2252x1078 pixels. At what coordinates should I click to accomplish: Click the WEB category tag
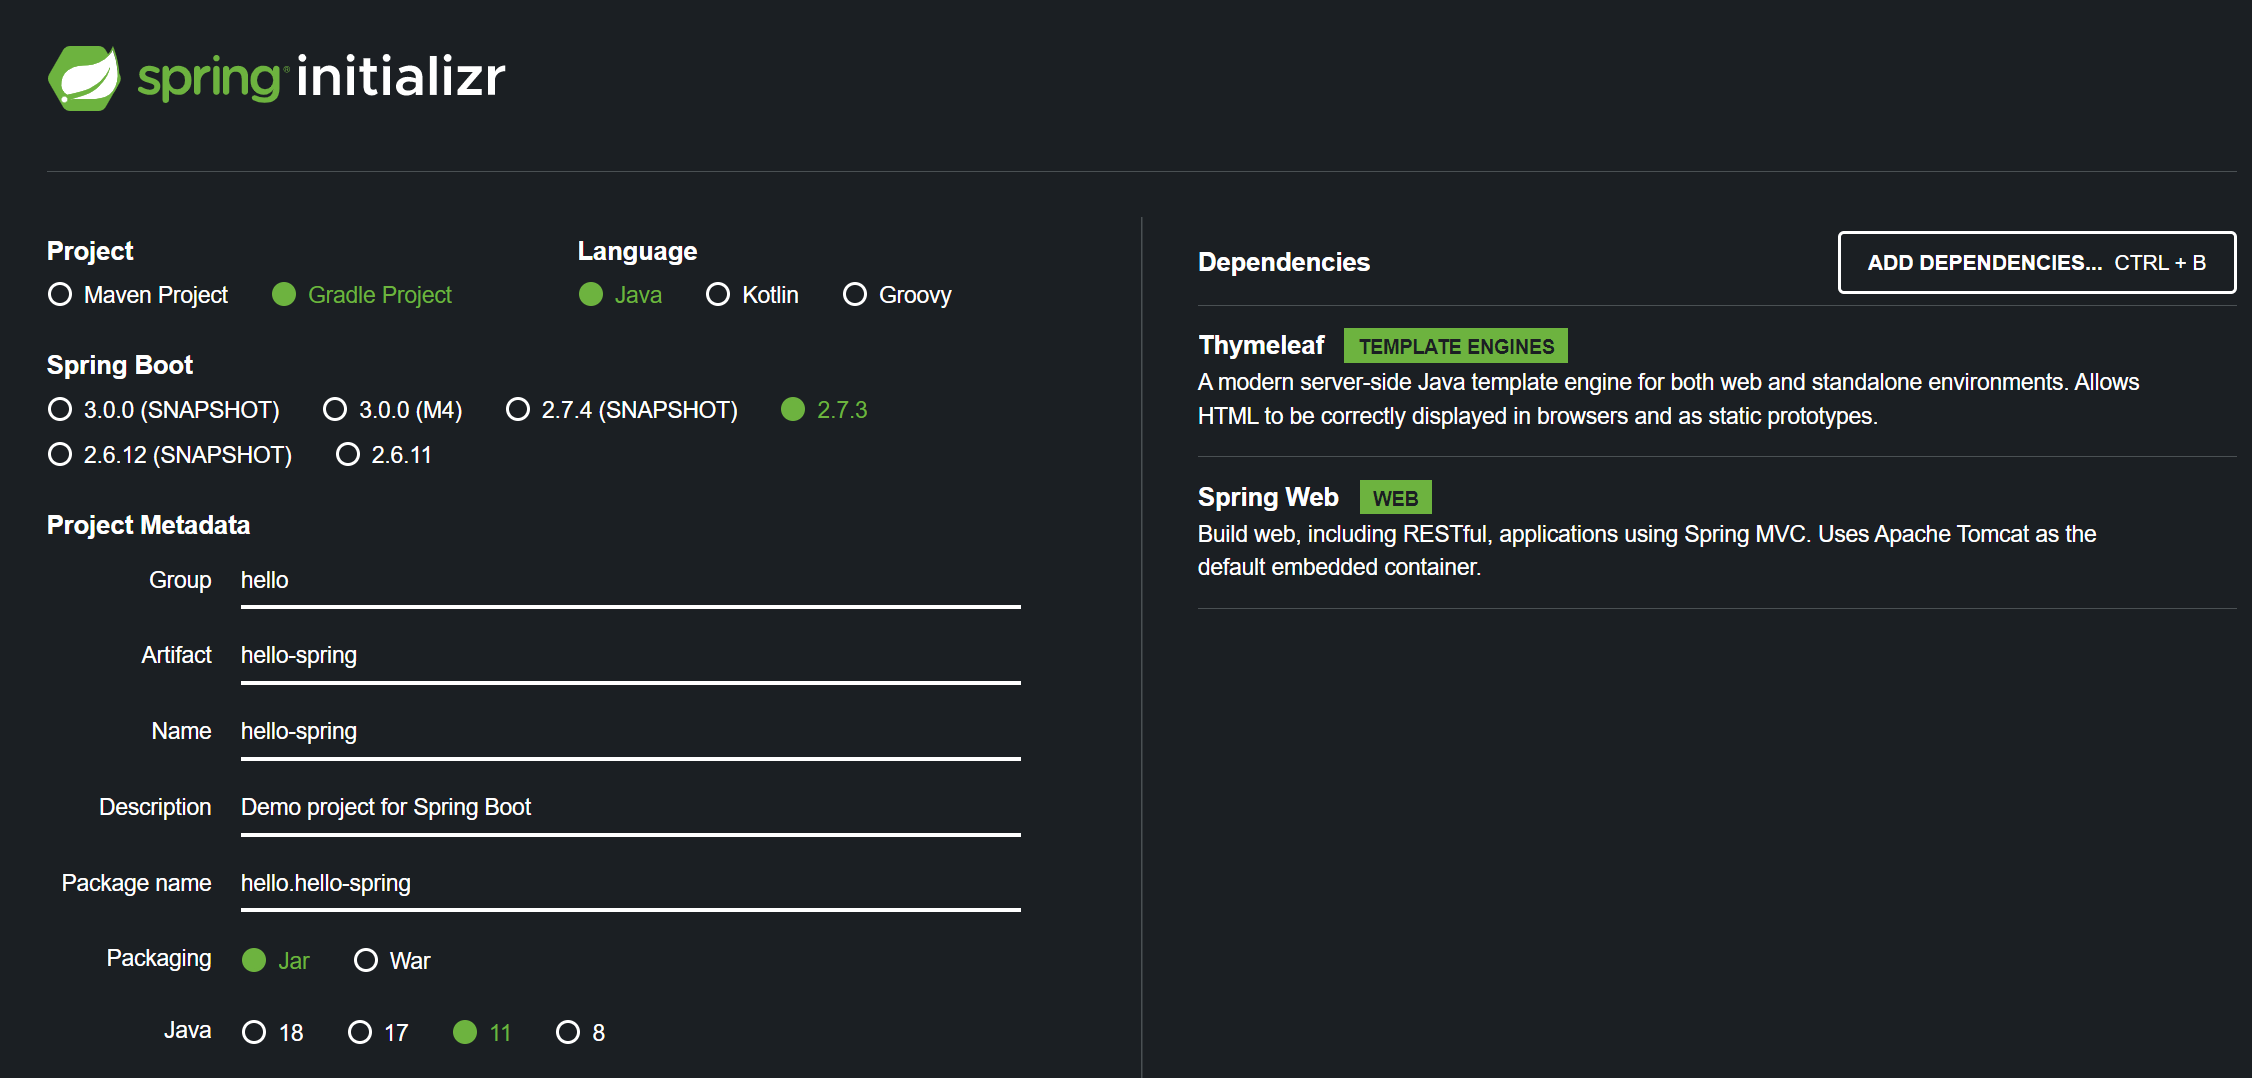[1395, 498]
